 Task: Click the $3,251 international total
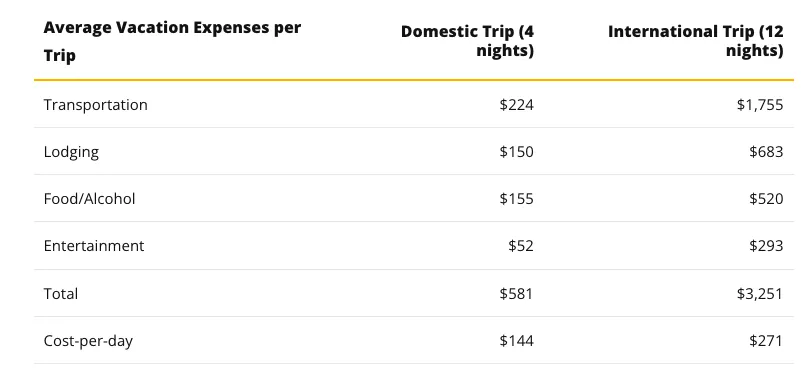pyautogui.click(x=760, y=294)
